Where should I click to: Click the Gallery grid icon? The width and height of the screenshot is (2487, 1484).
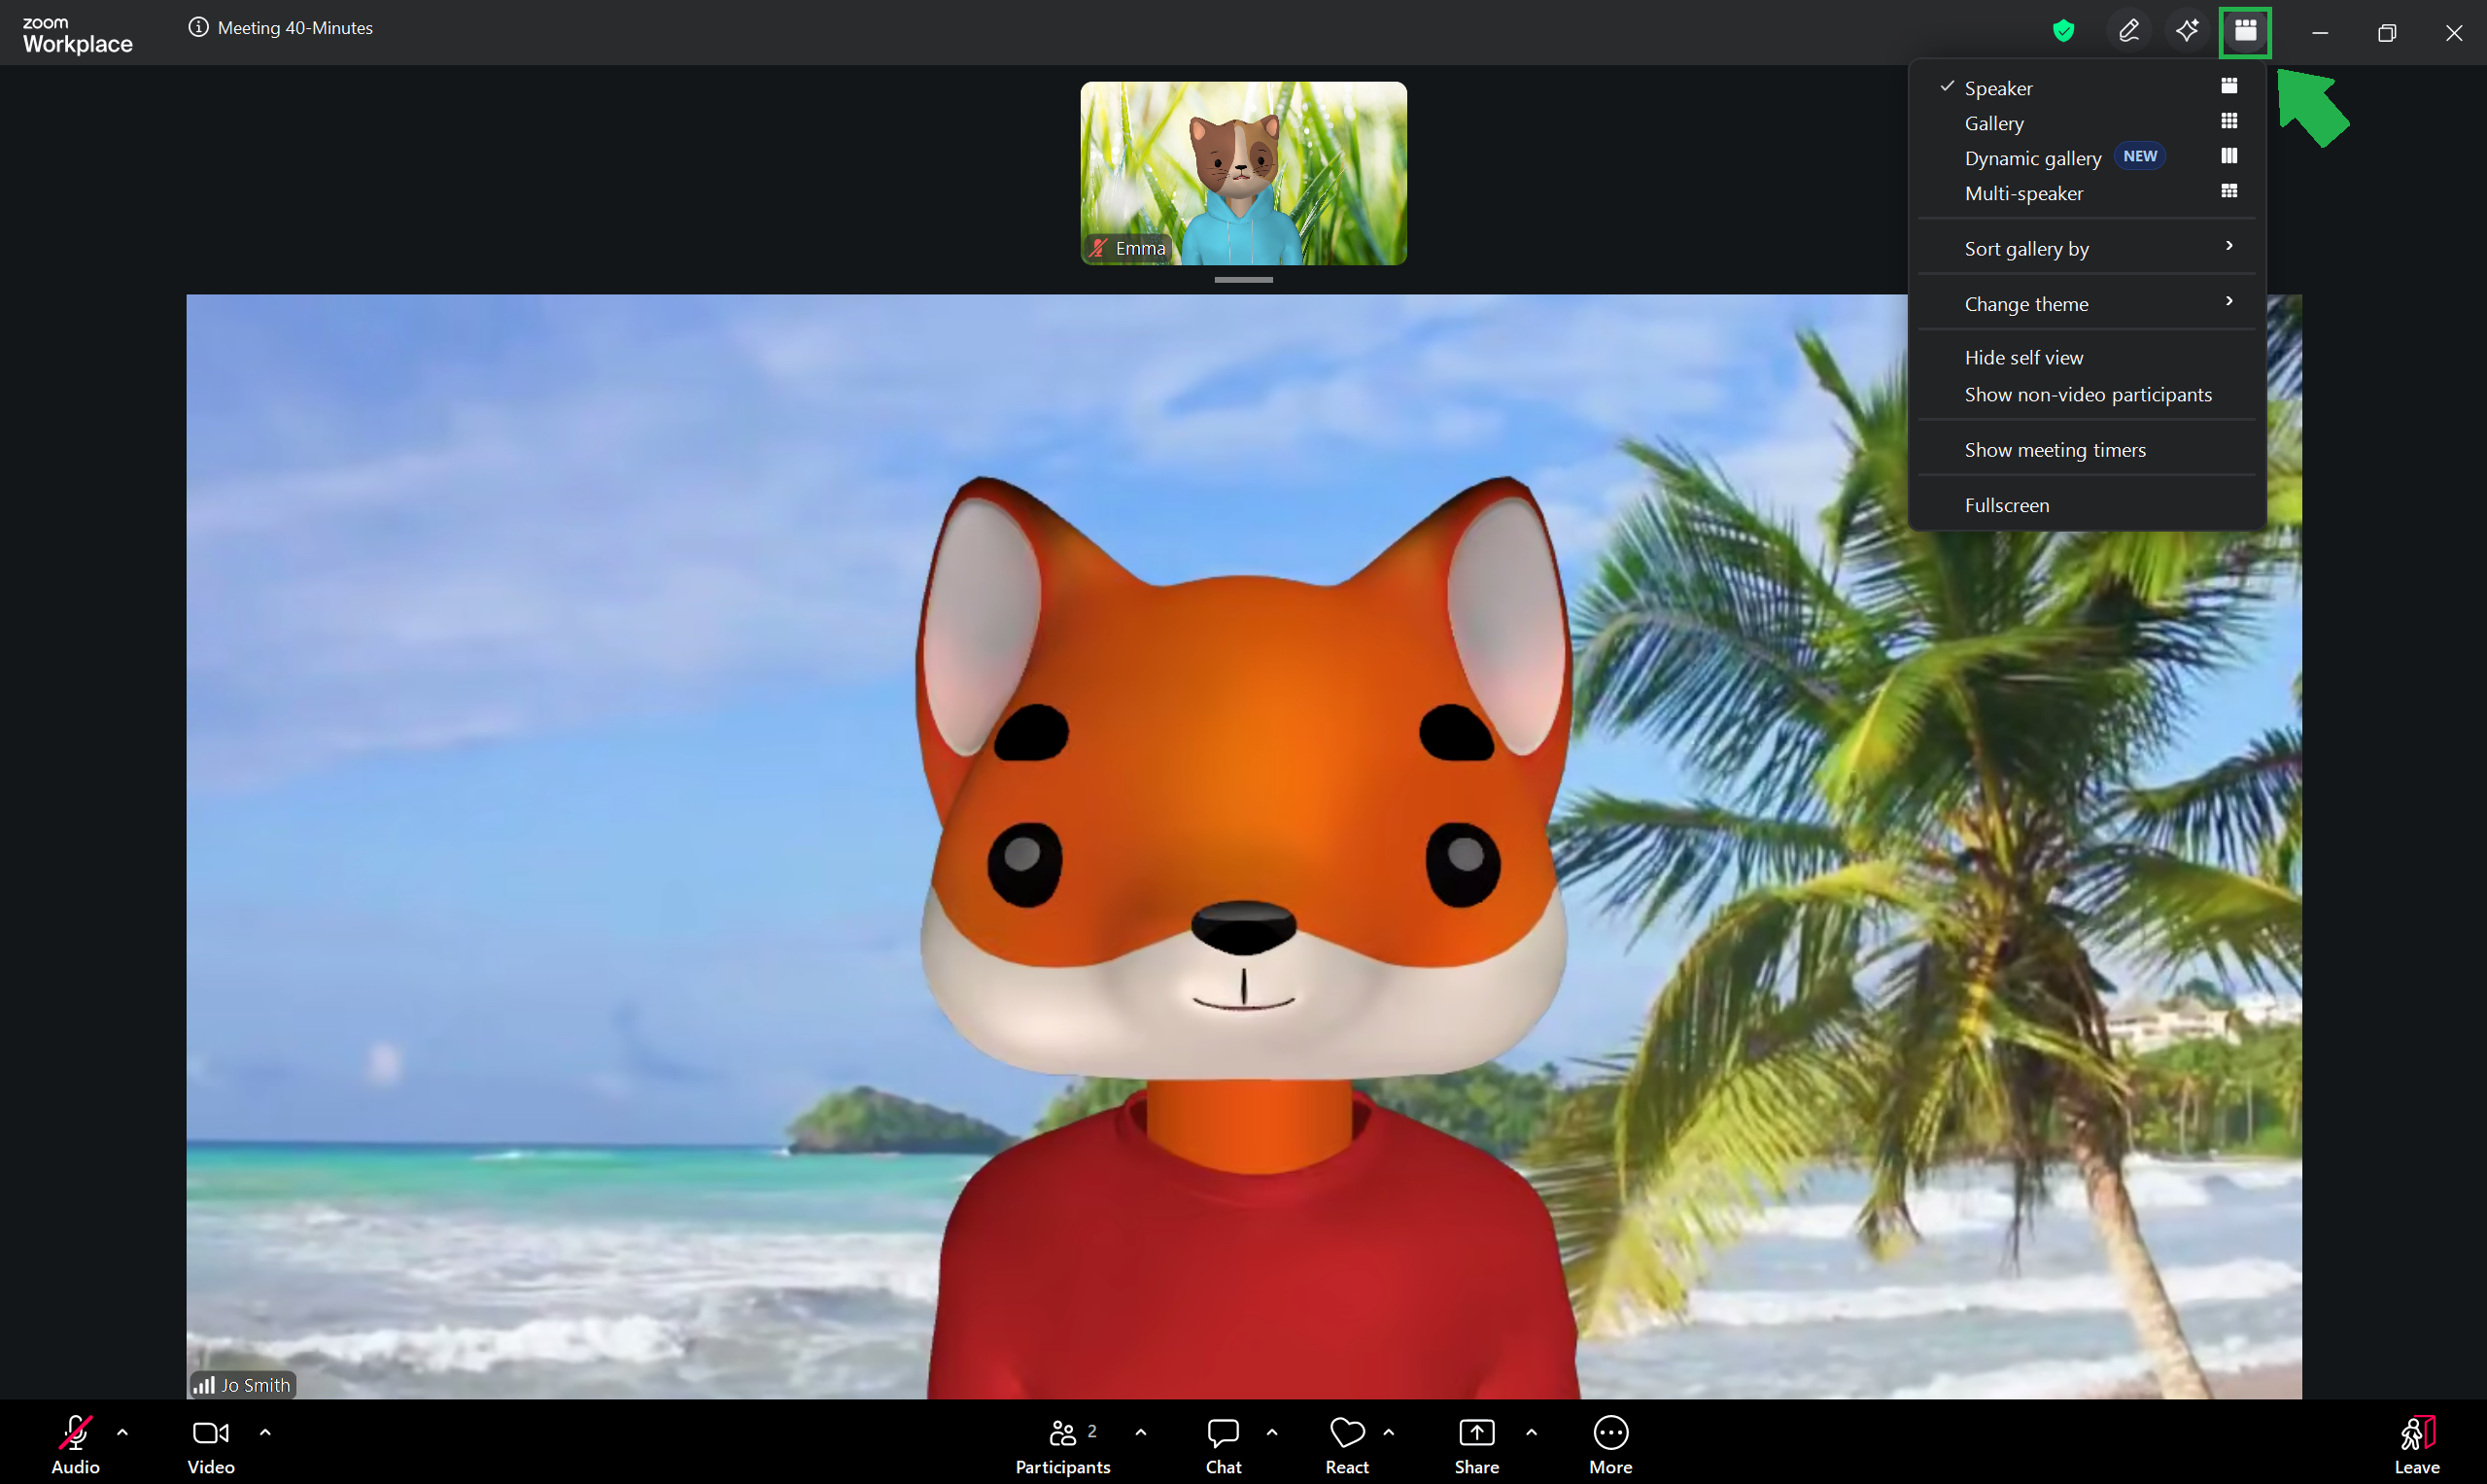pyautogui.click(x=2229, y=121)
